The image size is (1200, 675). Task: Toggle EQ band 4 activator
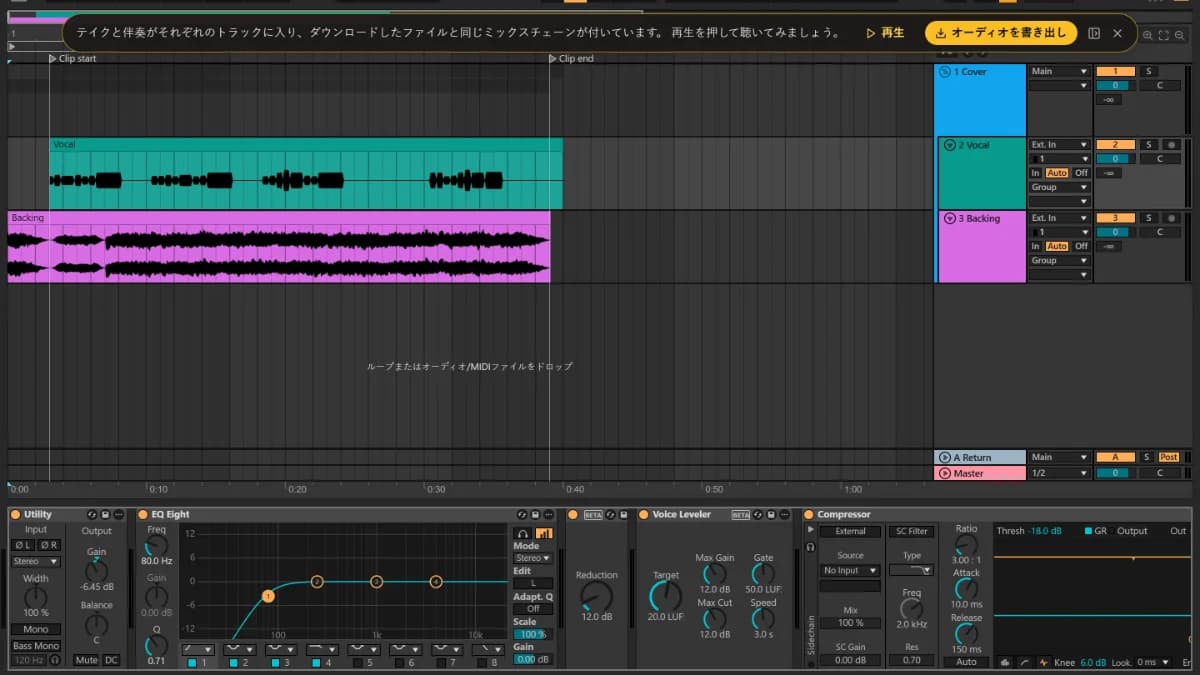click(x=316, y=663)
